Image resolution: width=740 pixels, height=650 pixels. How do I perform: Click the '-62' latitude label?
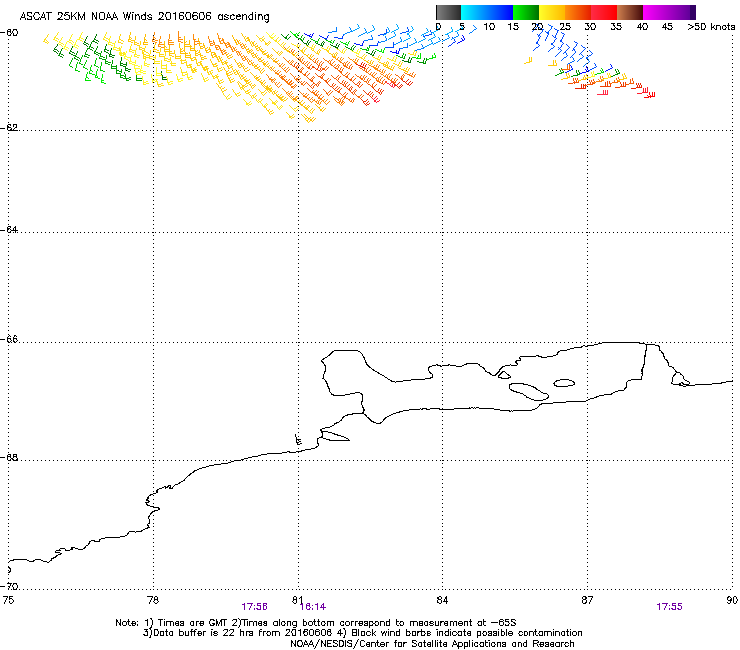(10, 128)
